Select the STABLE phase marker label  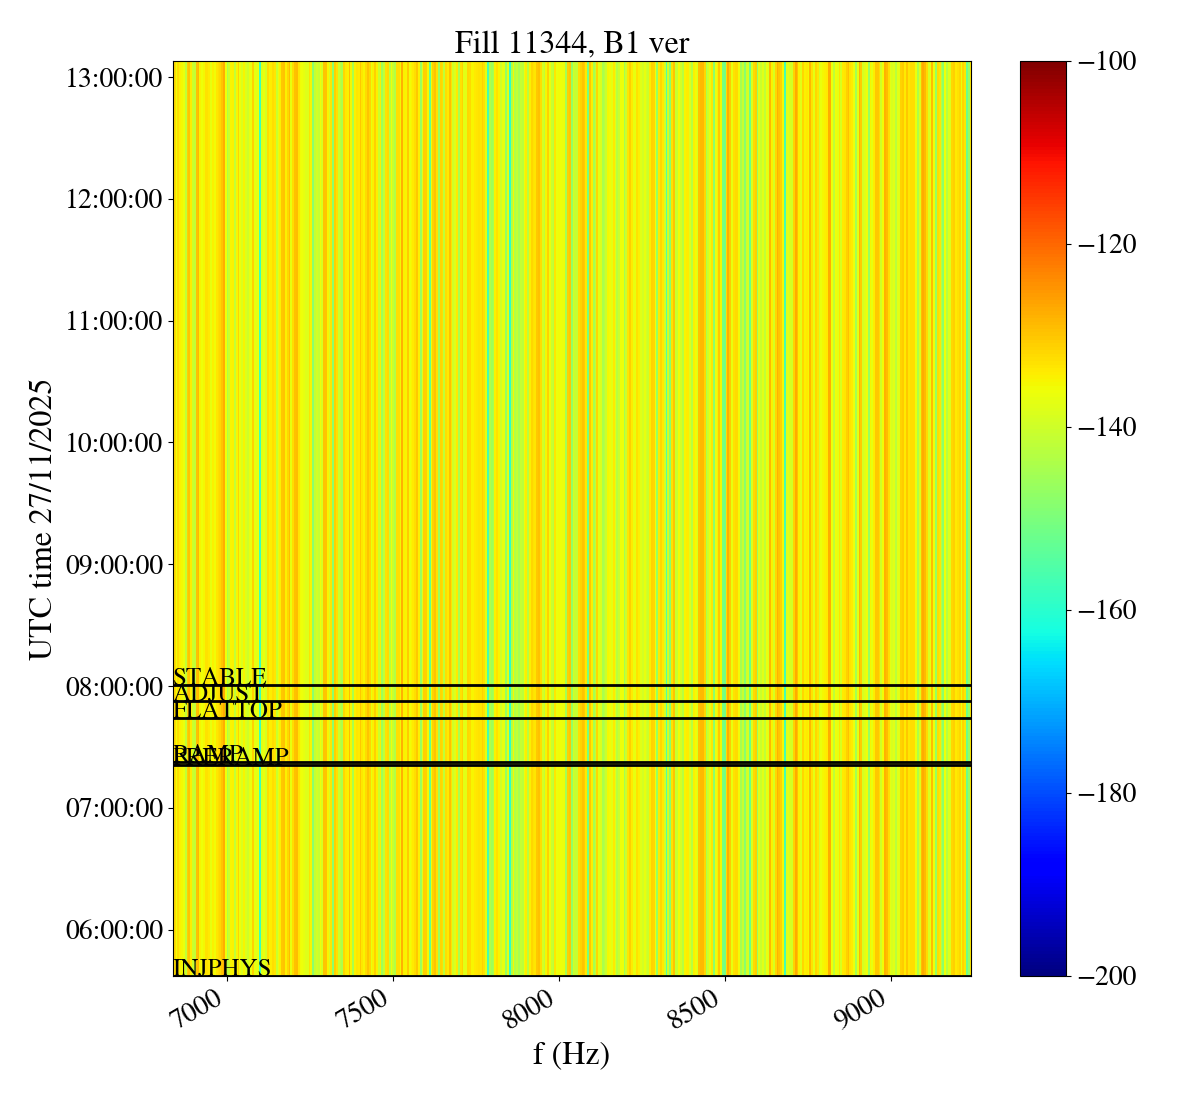(219, 677)
